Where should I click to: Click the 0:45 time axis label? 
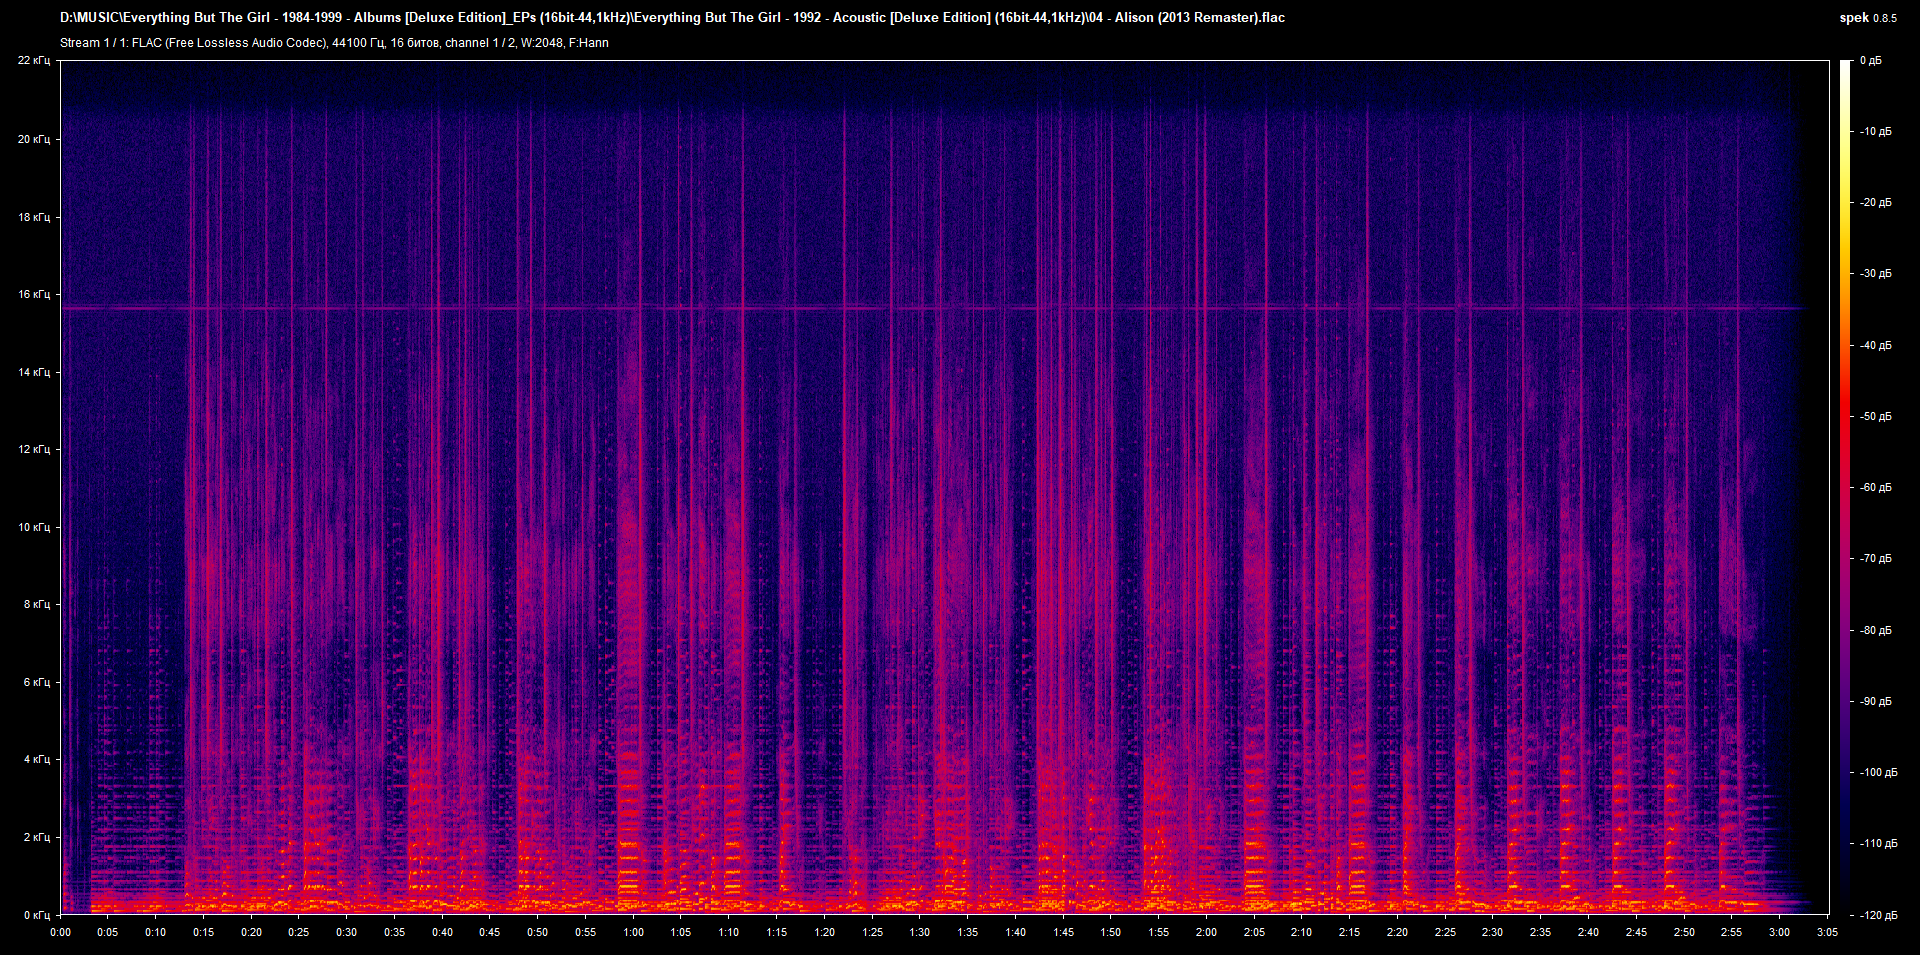pyautogui.click(x=490, y=932)
